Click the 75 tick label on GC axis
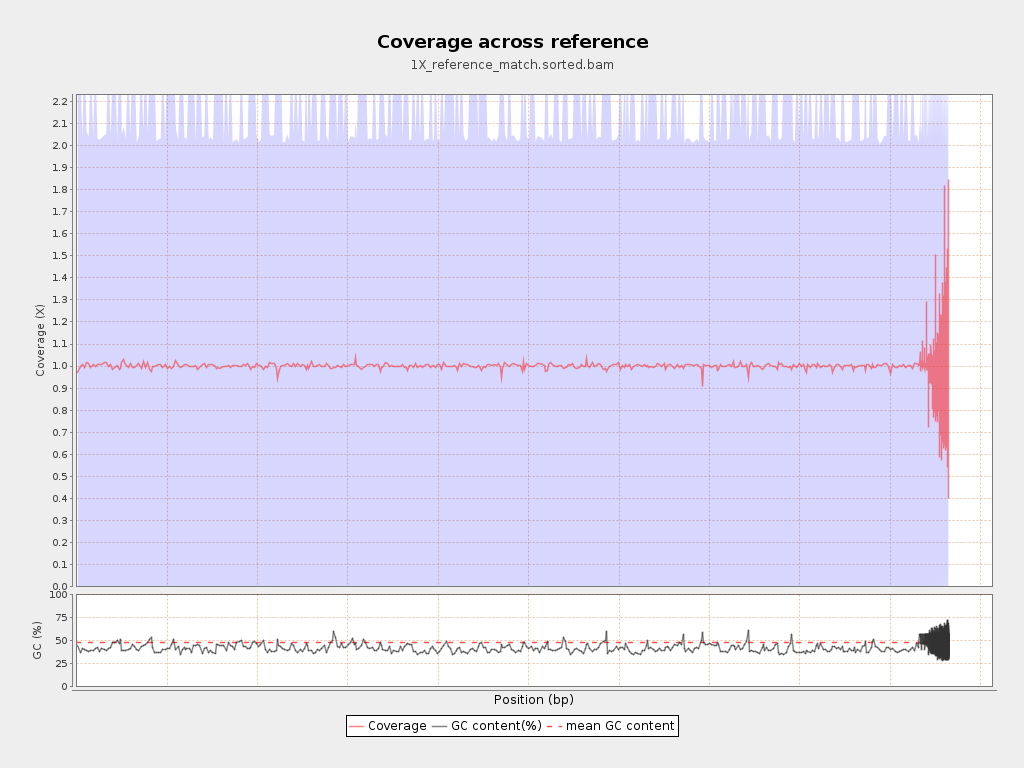The height and width of the screenshot is (768, 1024). [x=61, y=618]
